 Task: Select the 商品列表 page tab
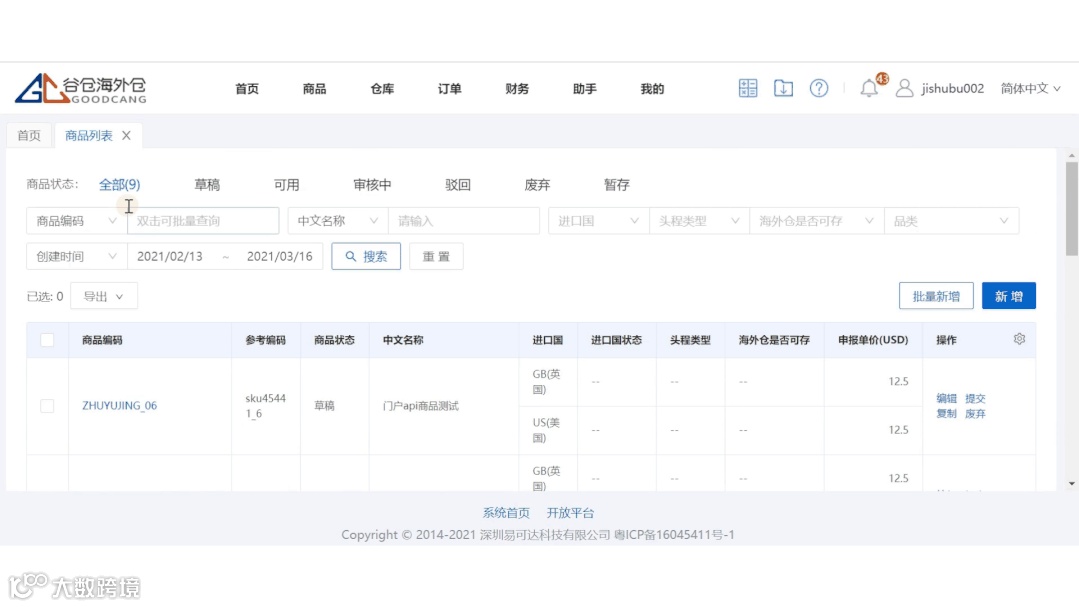click(x=88, y=136)
